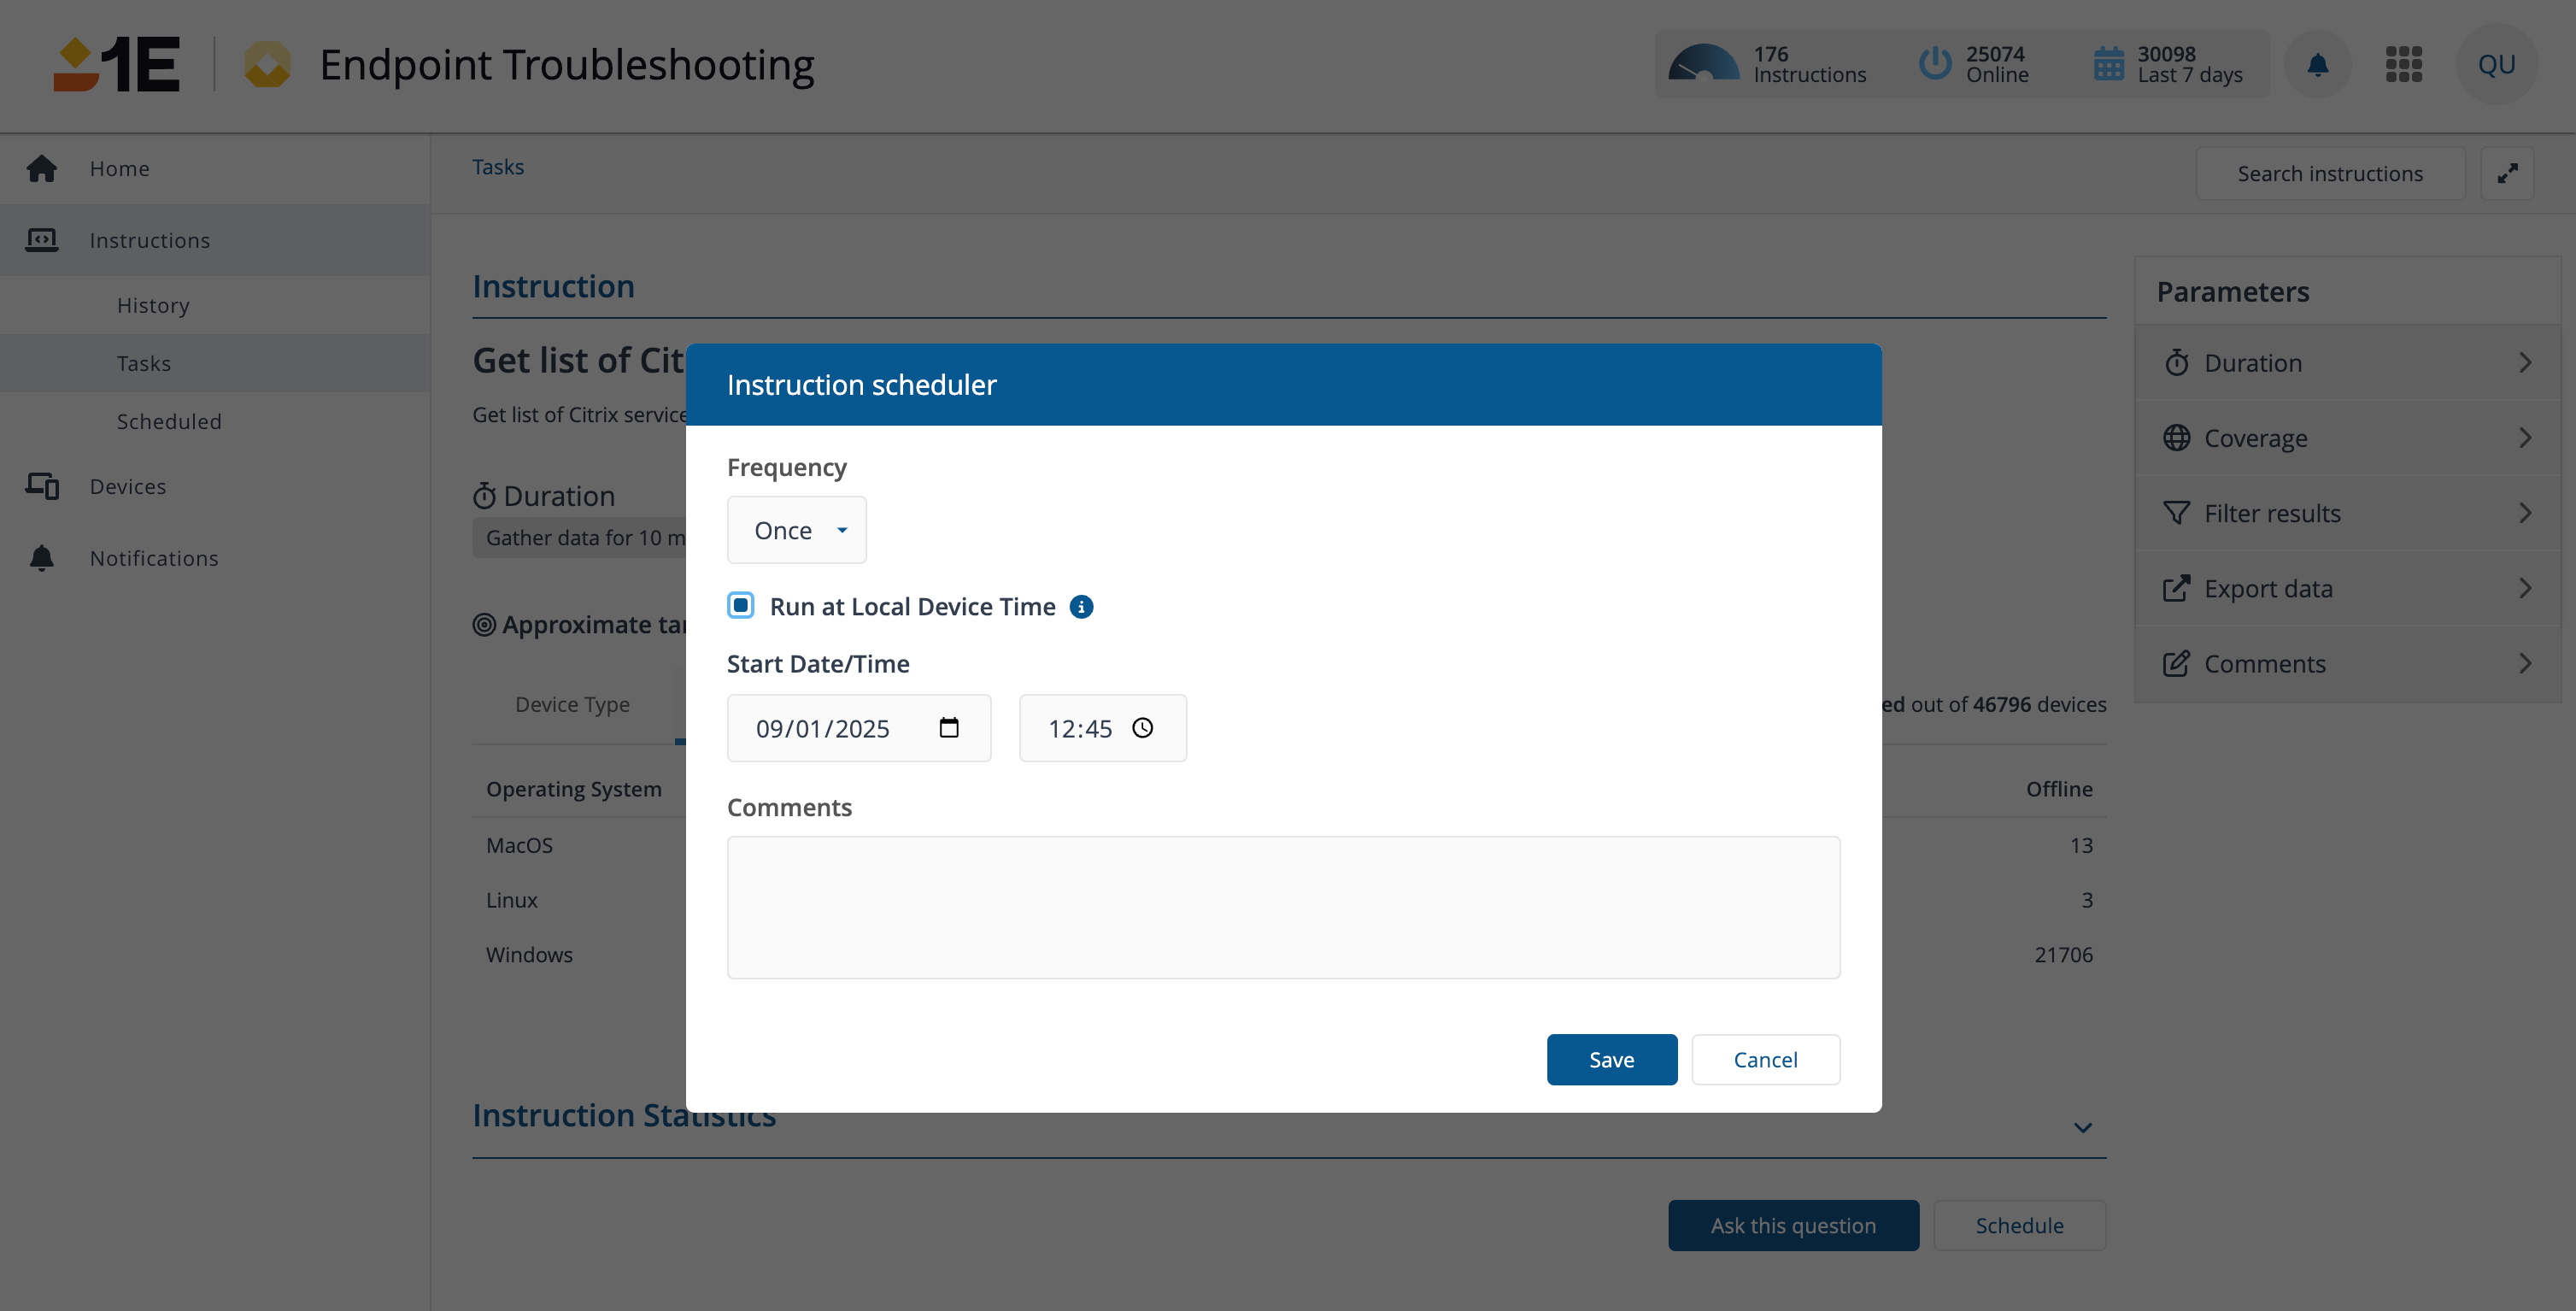This screenshot has width=2576, height=1311.
Task: Open the Frequency dropdown set to Once
Action: tap(796, 530)
